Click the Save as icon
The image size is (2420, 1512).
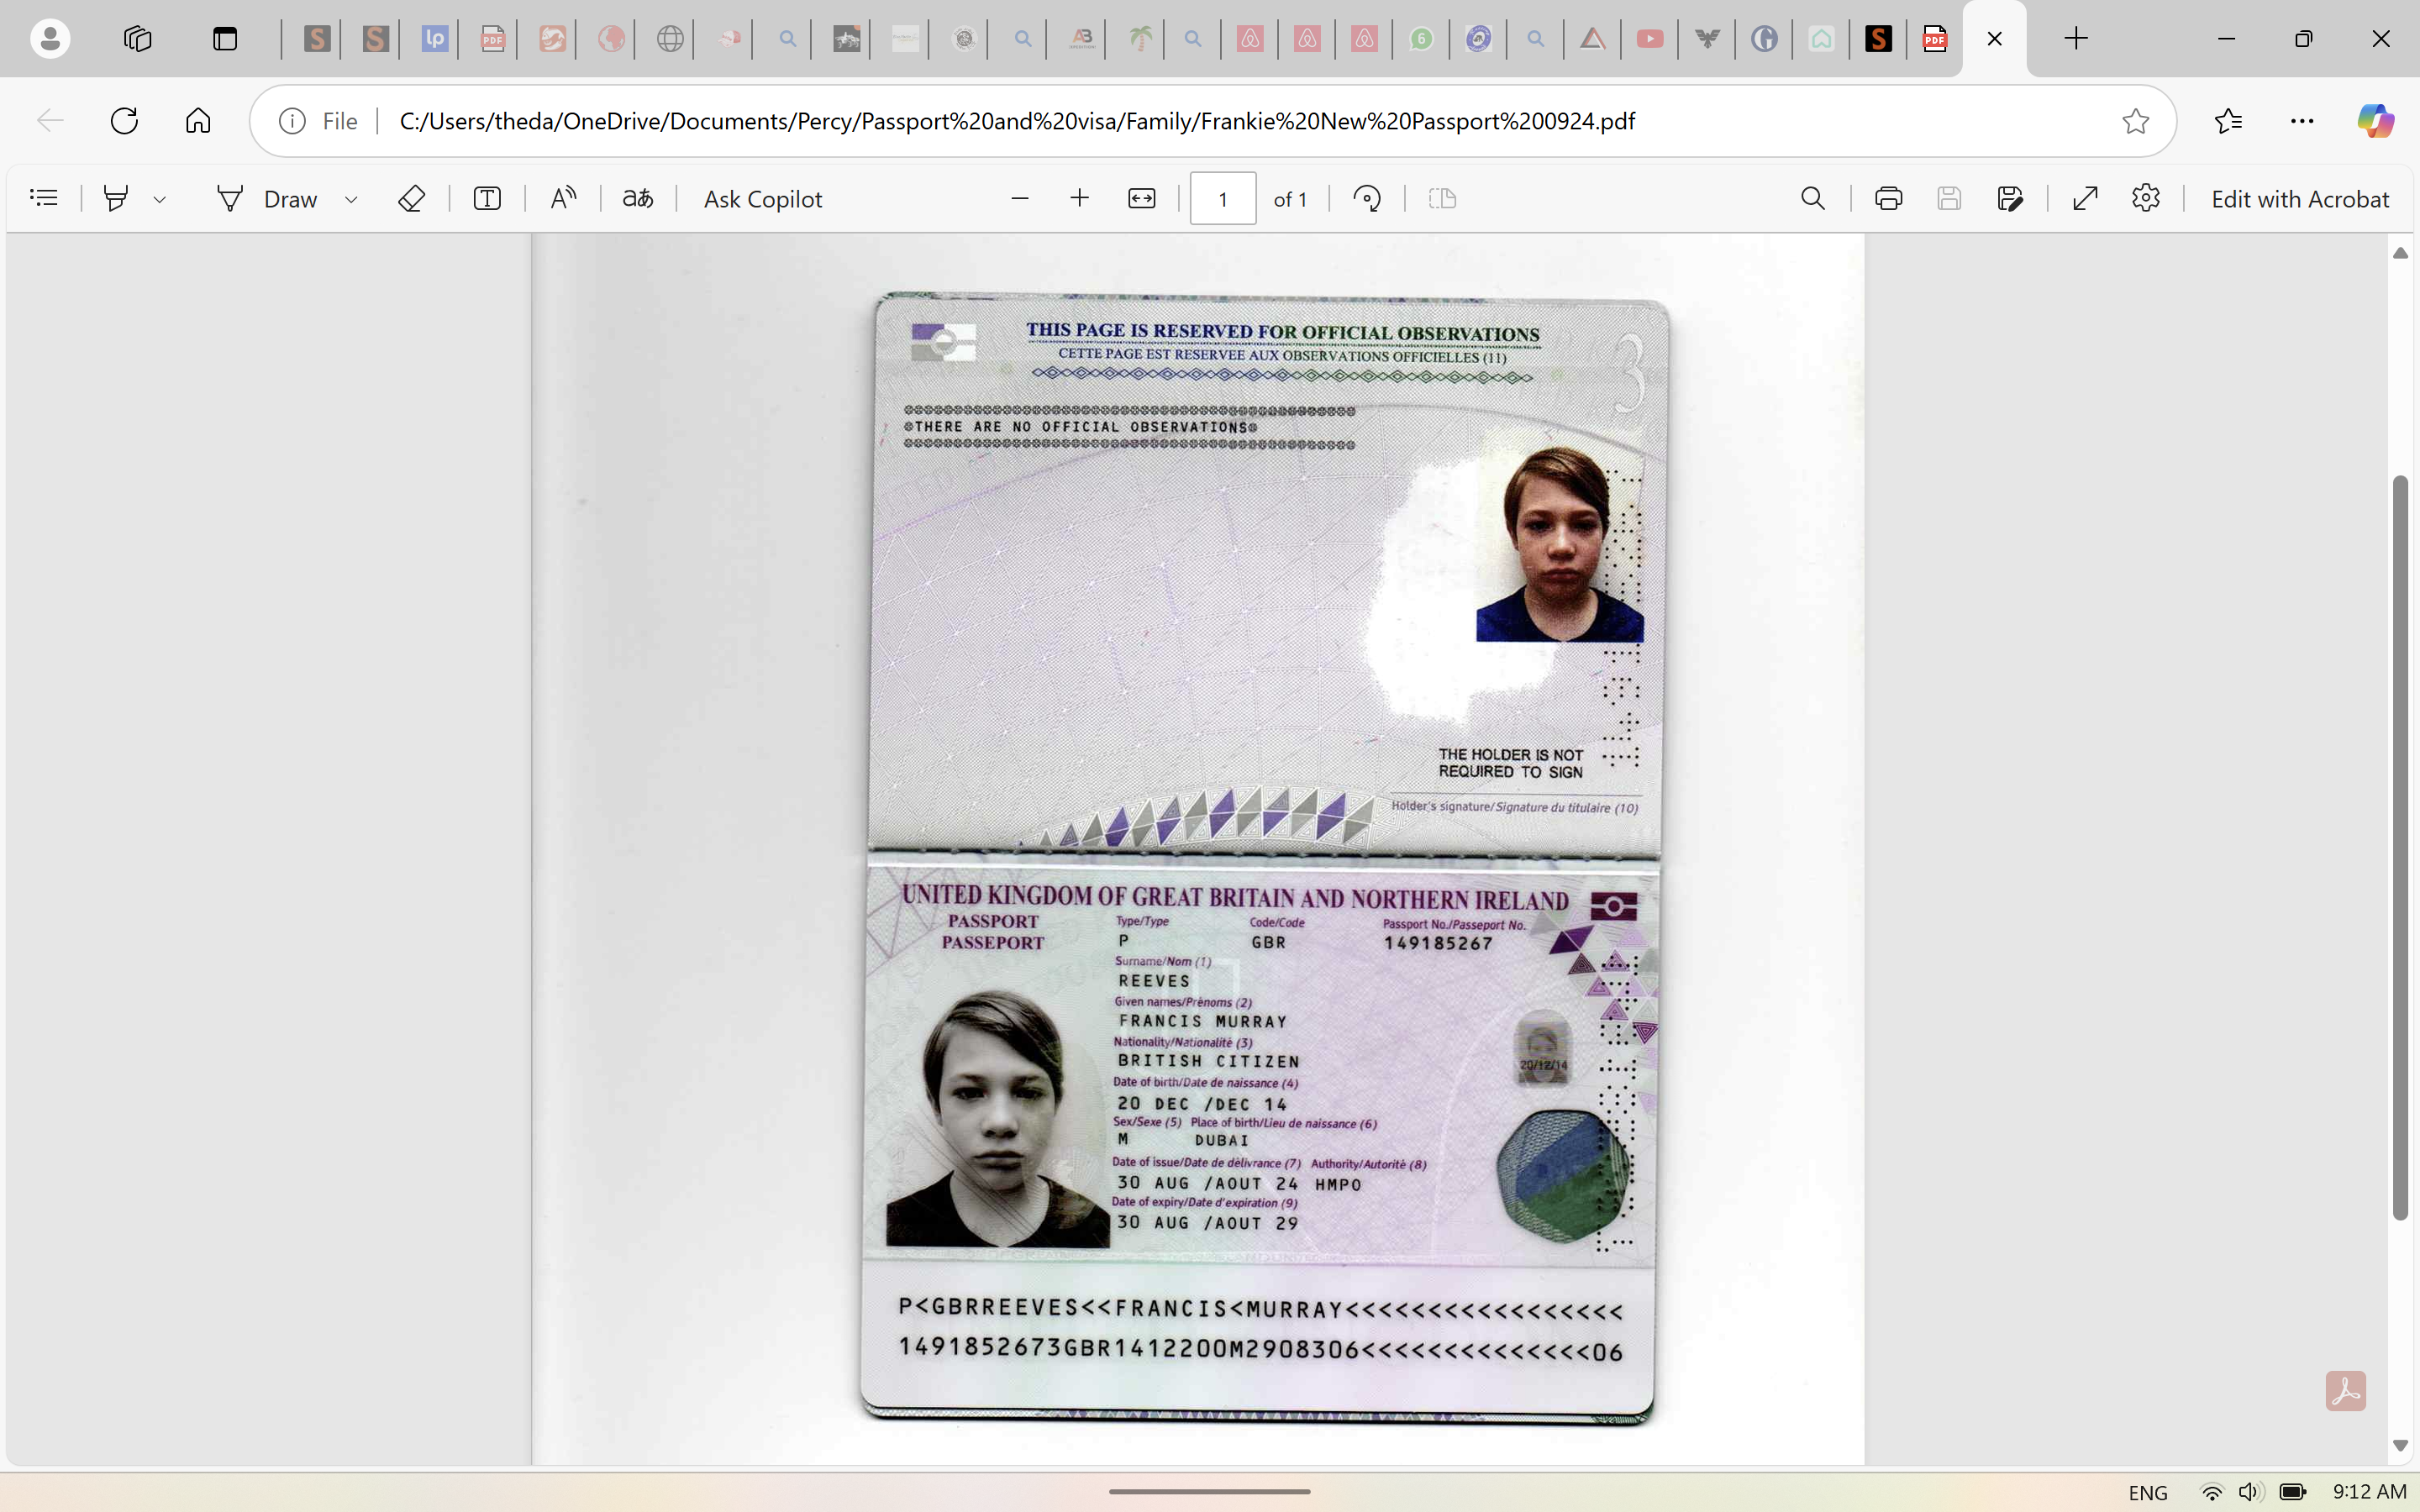(x=2010, y=198)
